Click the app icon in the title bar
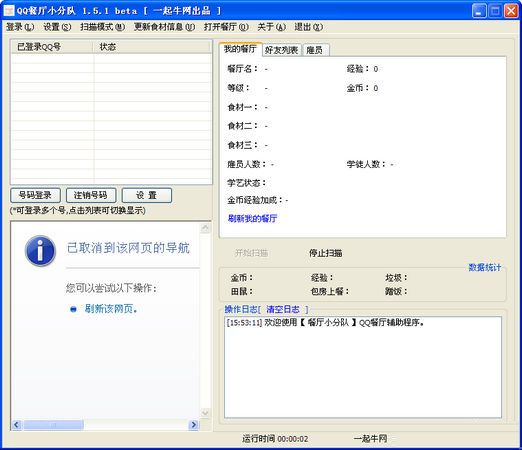 click(9, 10)
